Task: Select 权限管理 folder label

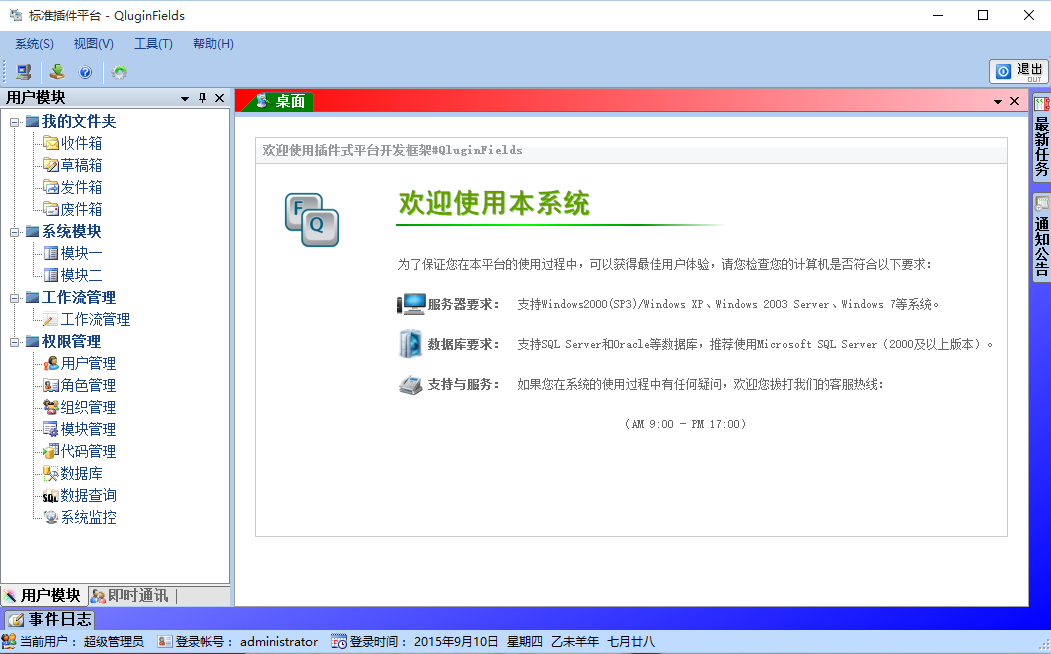Action: [72, 341]
